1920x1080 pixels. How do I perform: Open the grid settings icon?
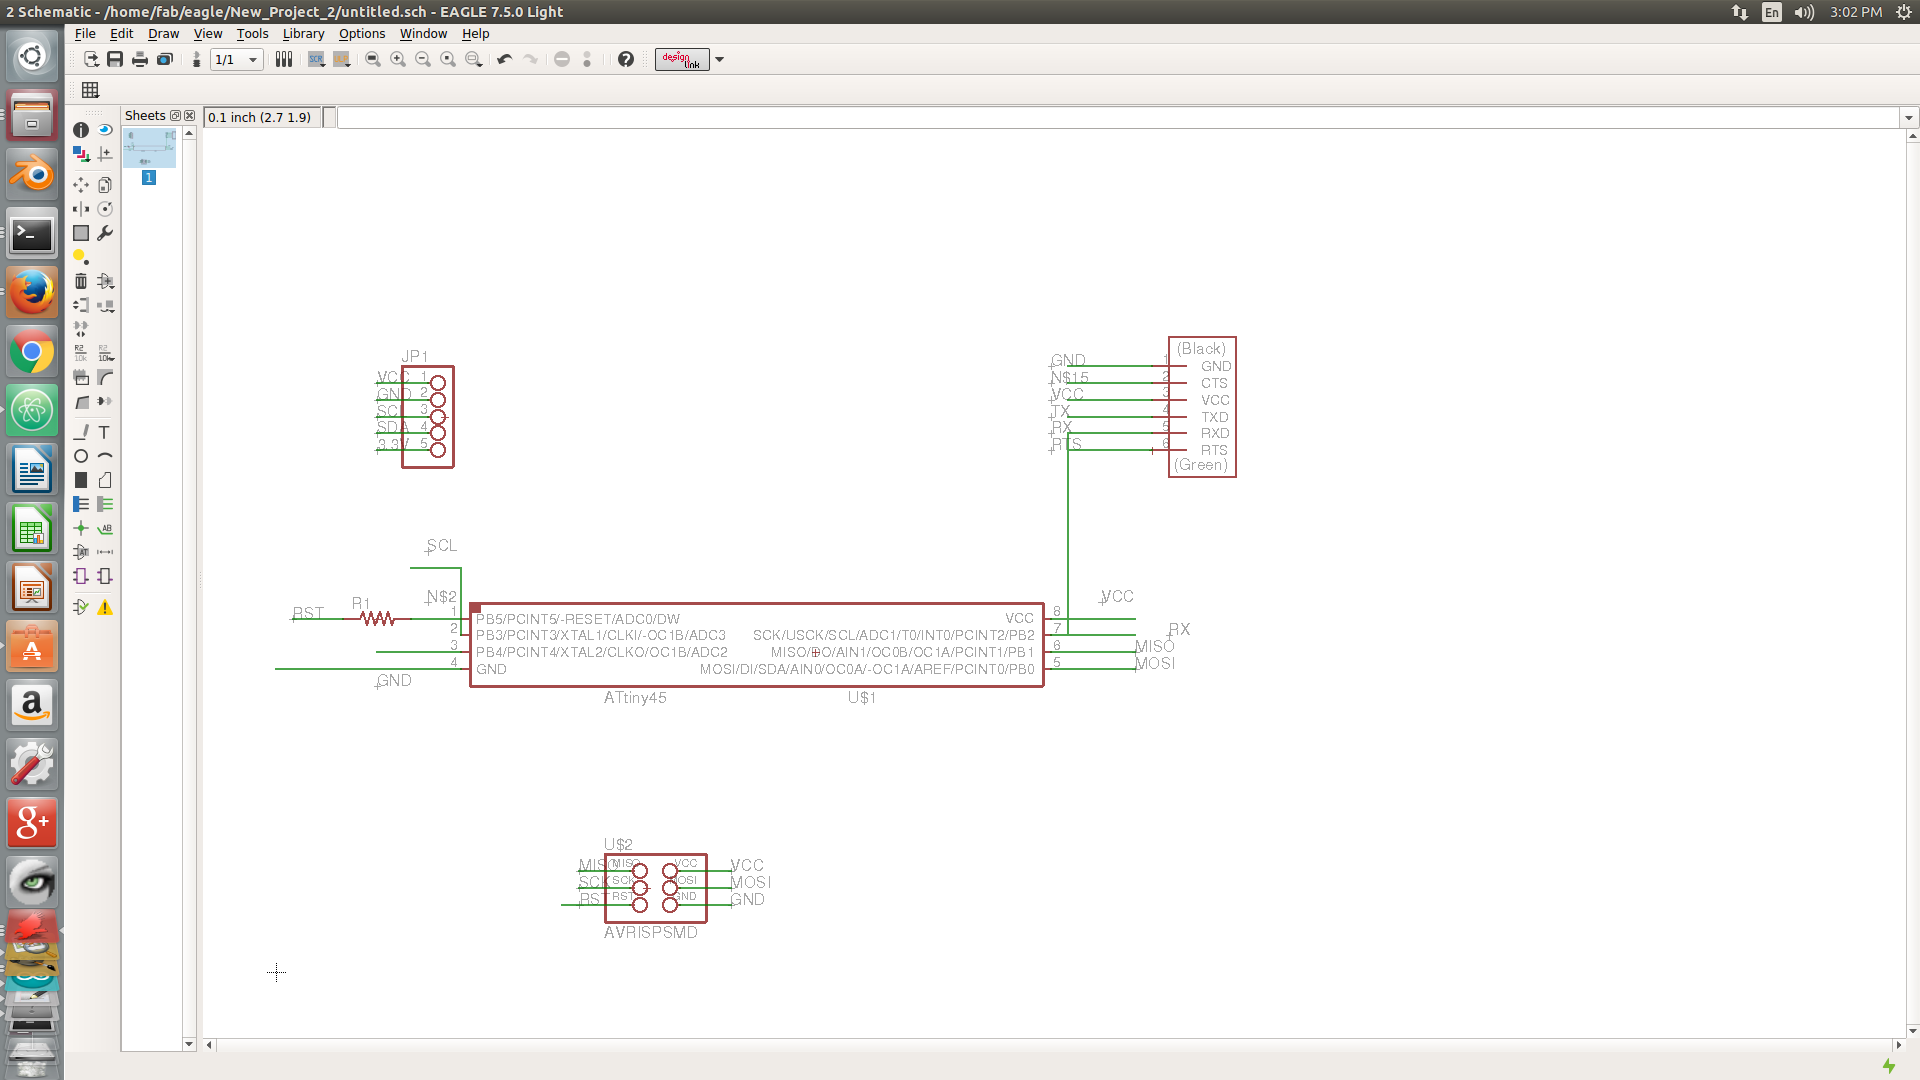[x=90, y=90]
